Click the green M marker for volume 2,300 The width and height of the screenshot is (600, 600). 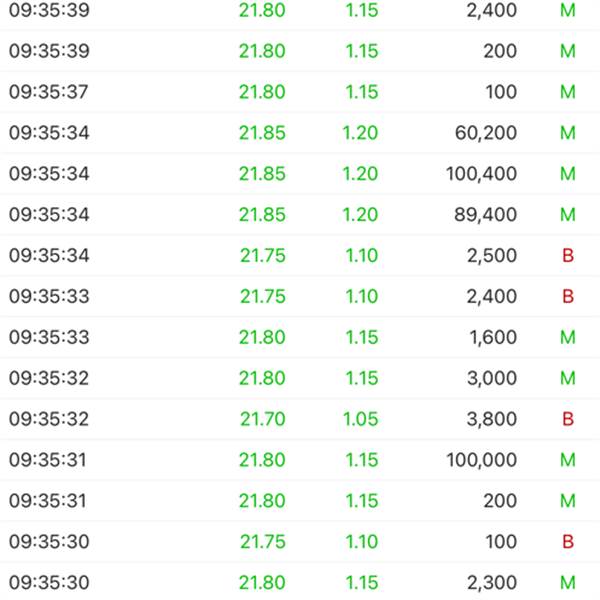[568, 582]
